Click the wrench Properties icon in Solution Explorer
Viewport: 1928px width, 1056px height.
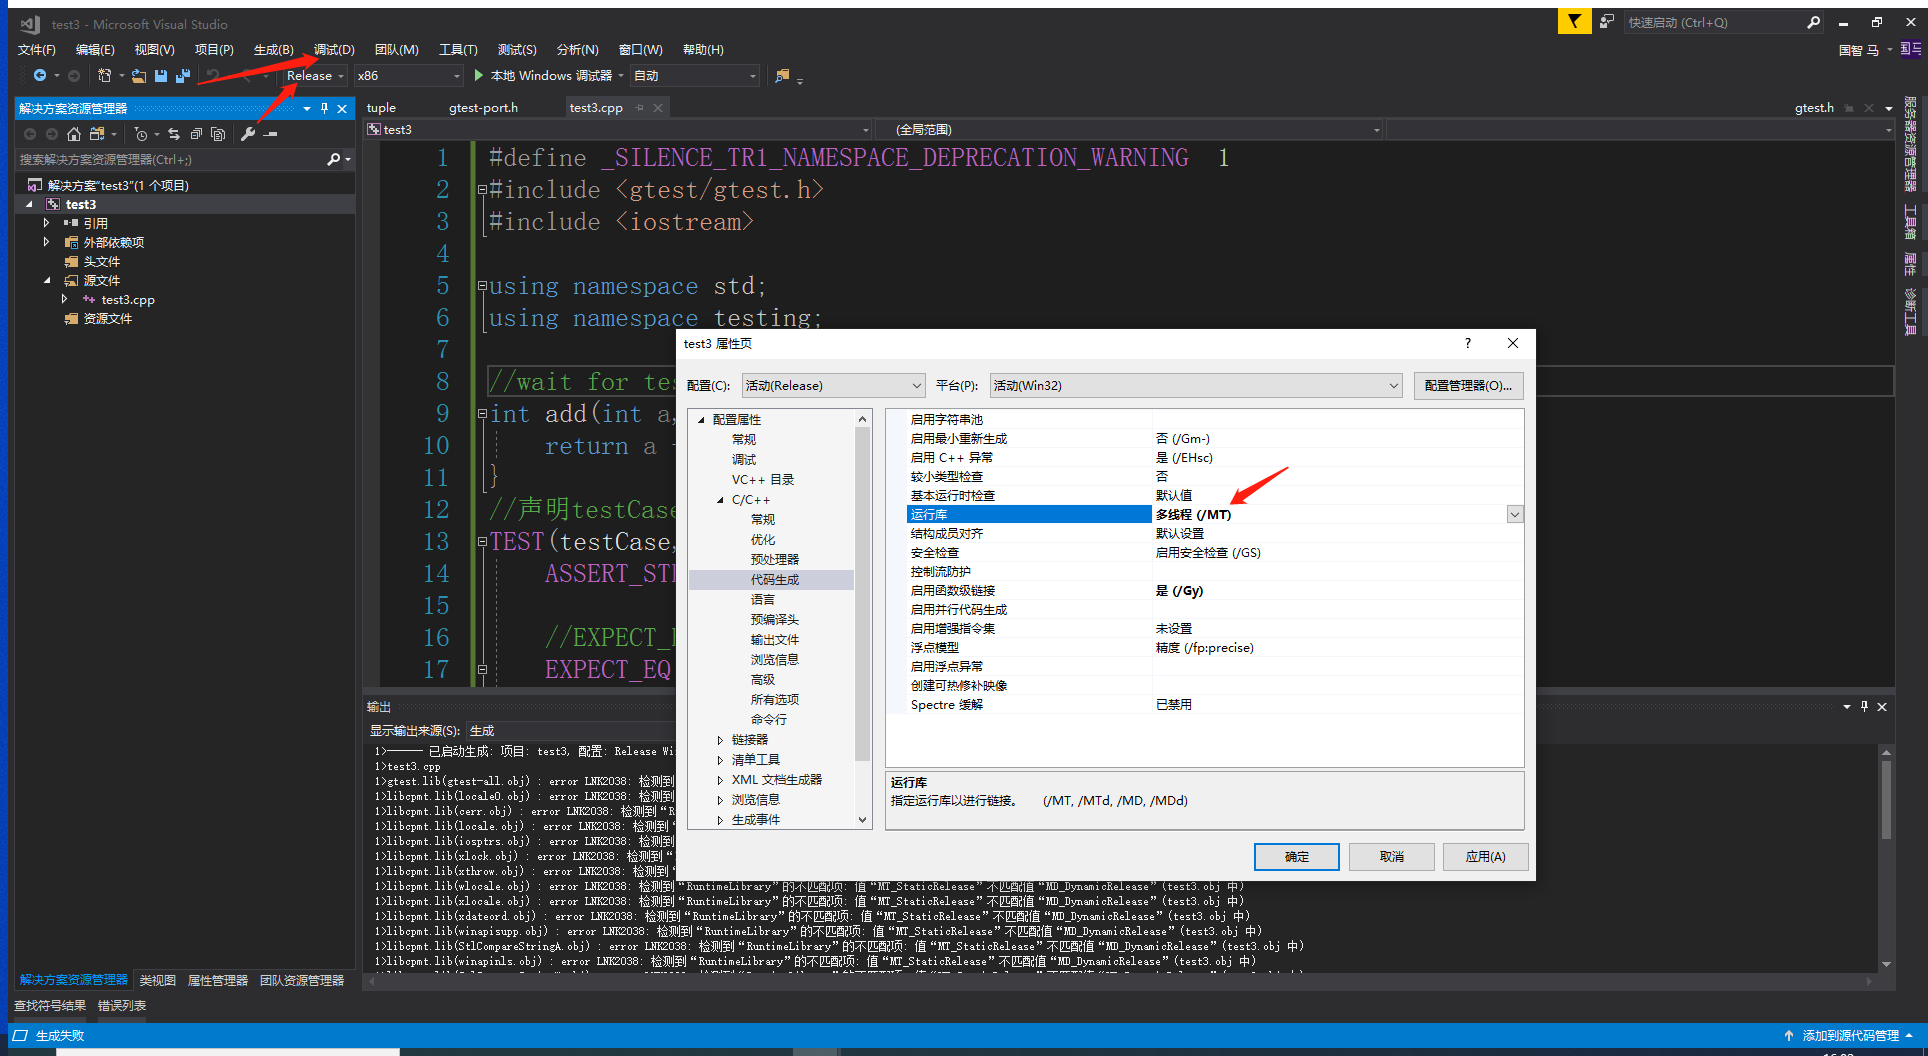click(x=247, y=133)
